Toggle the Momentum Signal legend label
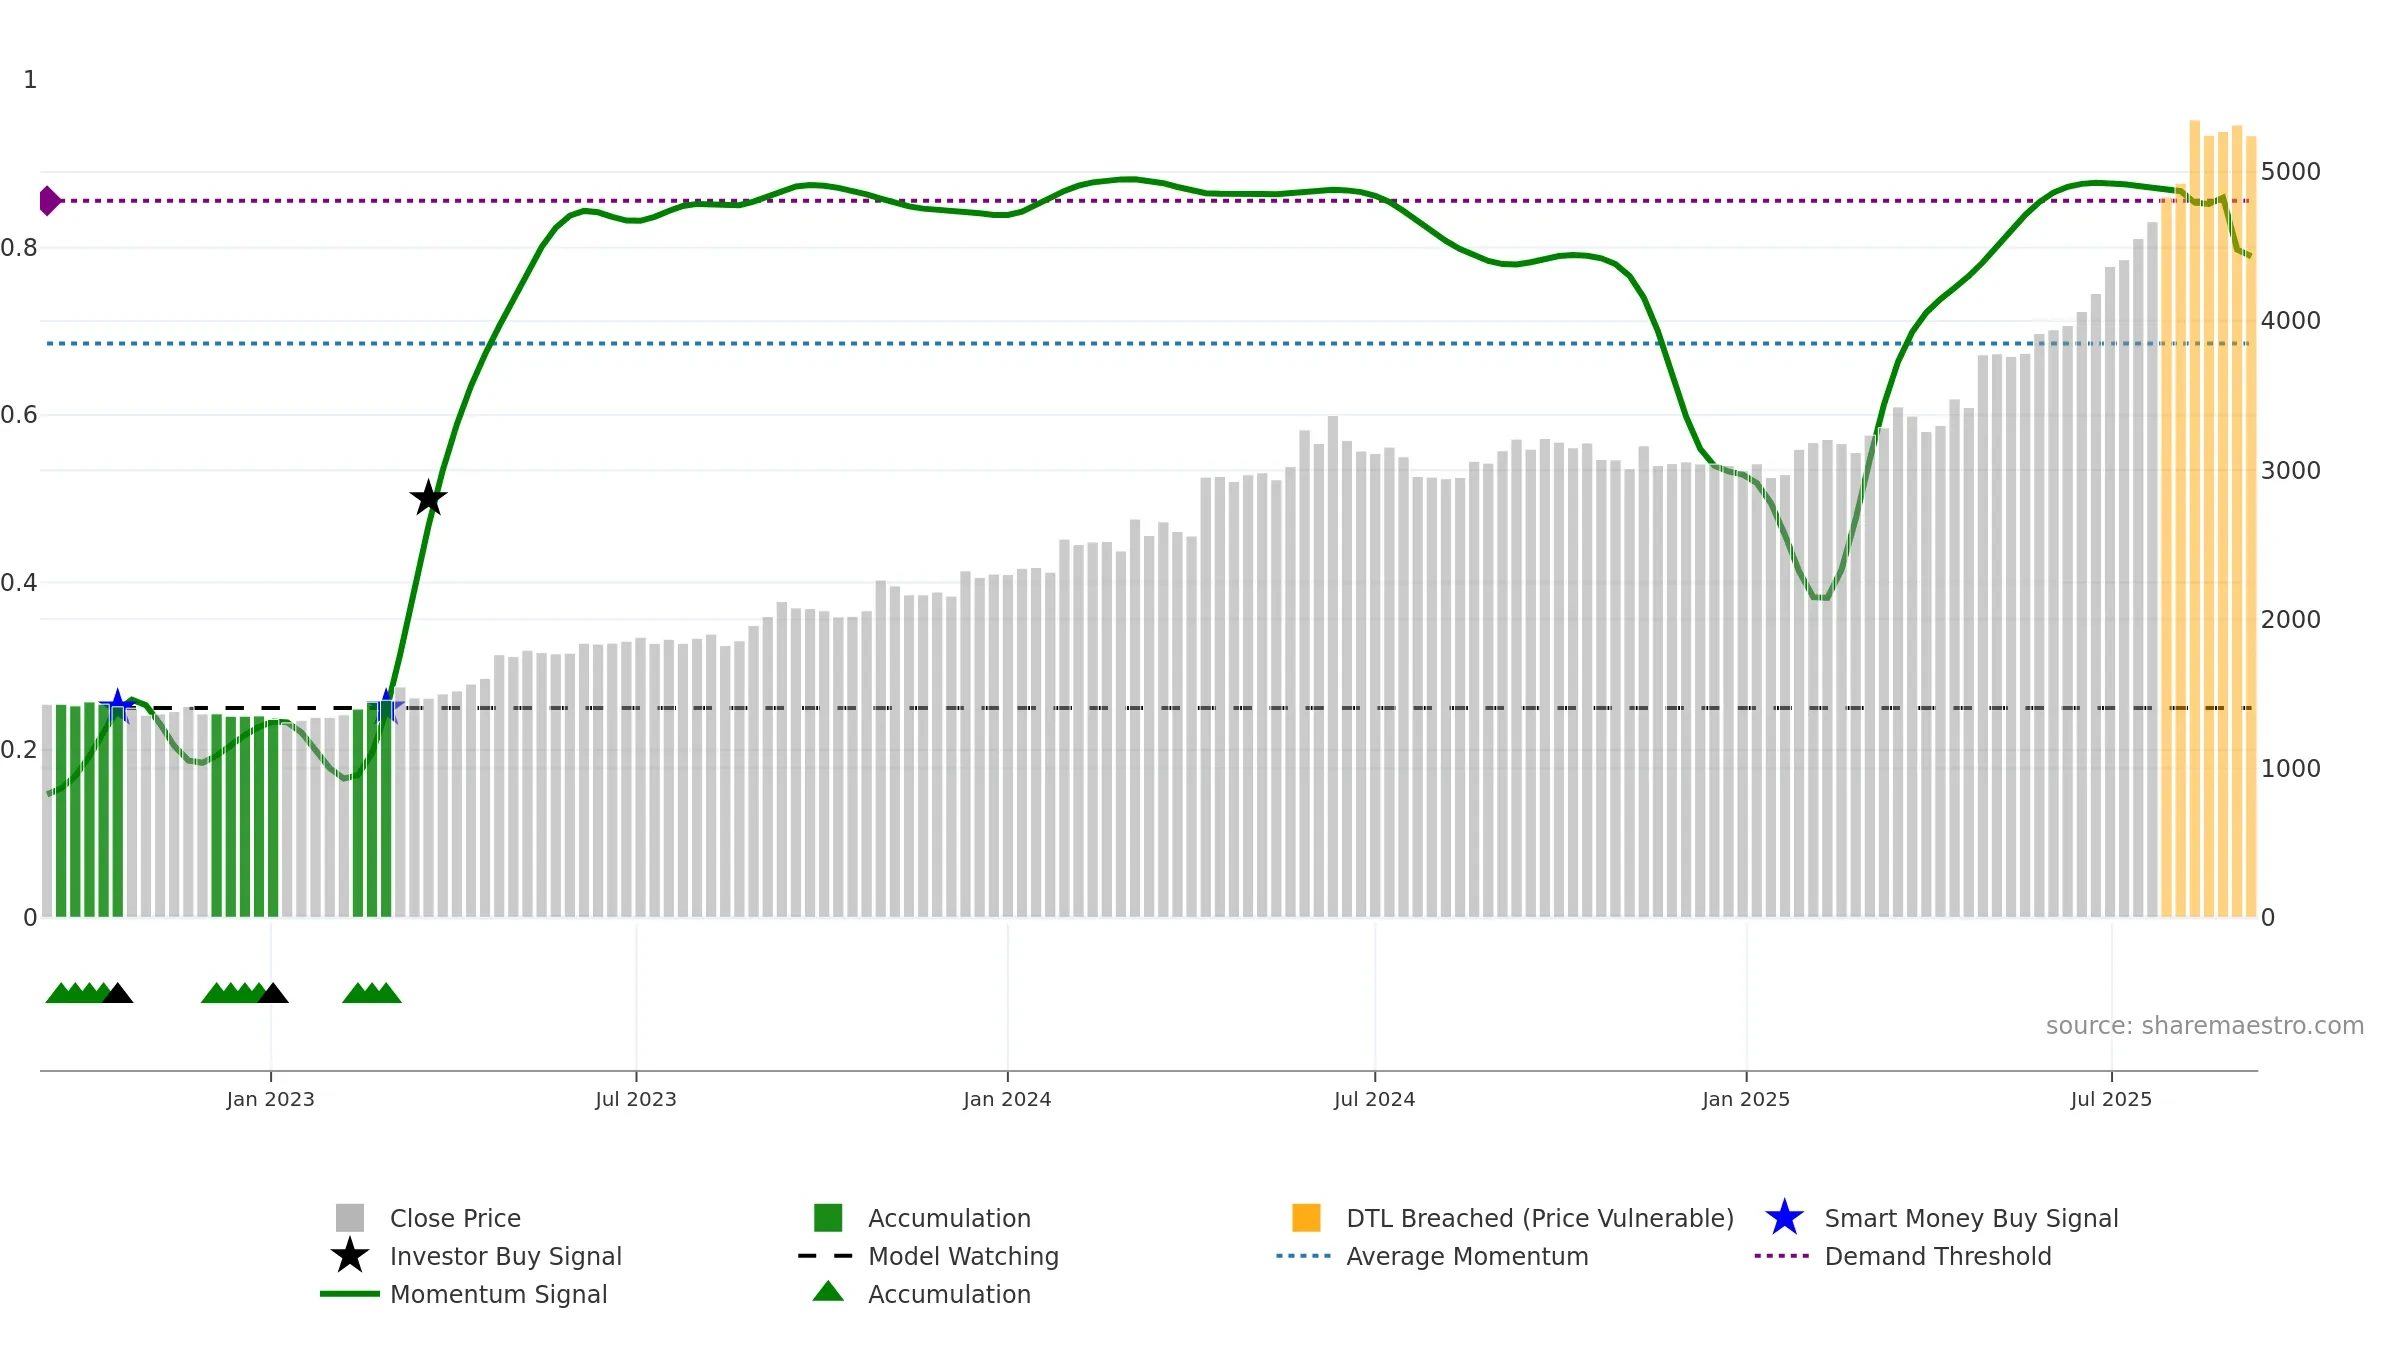Viewport: 2400px width, 1350px height. coord(498,1294)
